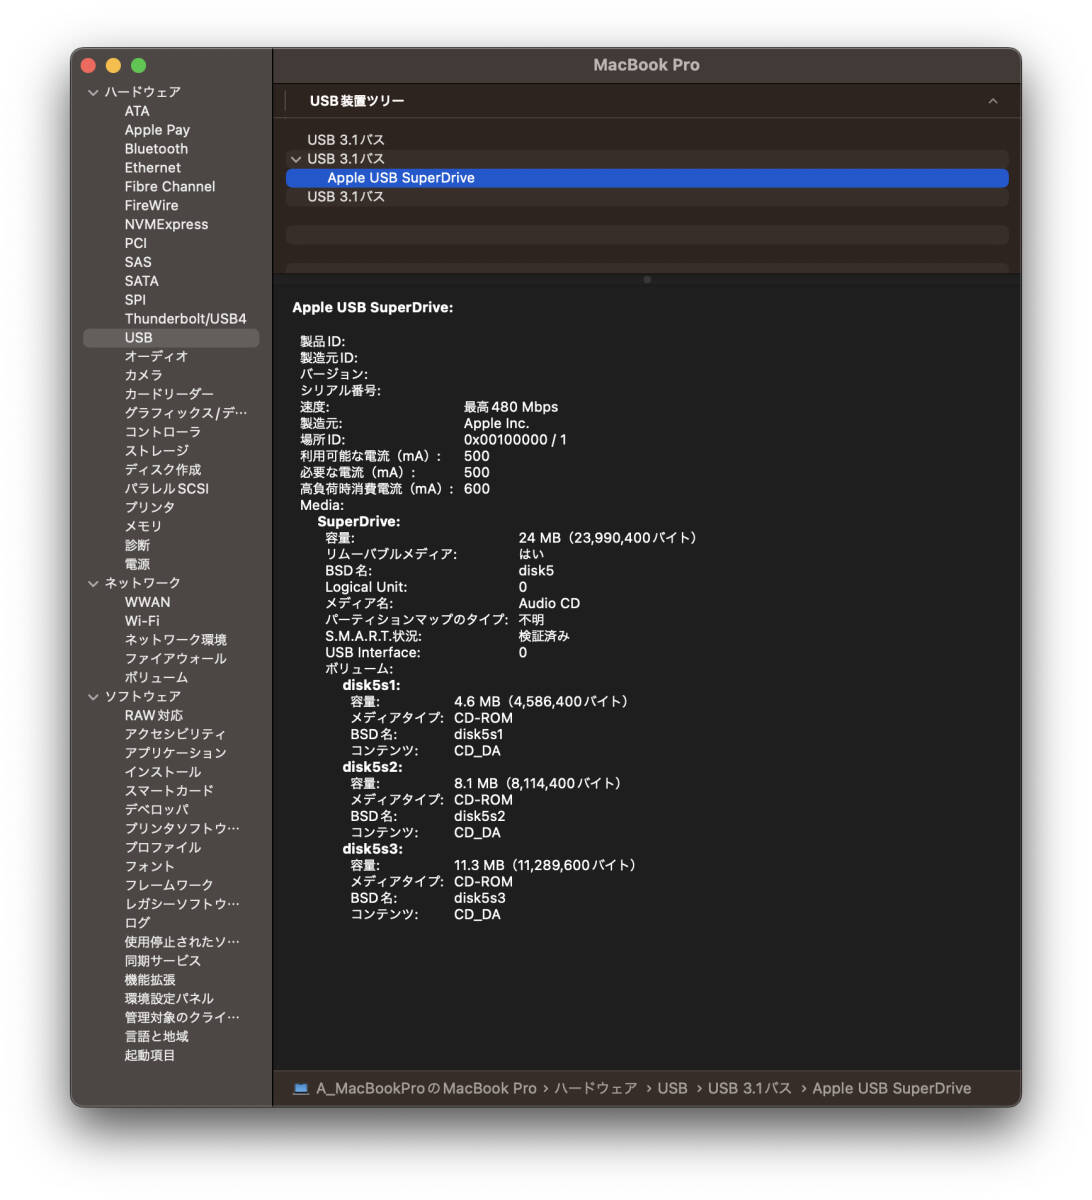Select メモリ in the sidebar
Viewport: 1092px width, 1200px height.
143,527
